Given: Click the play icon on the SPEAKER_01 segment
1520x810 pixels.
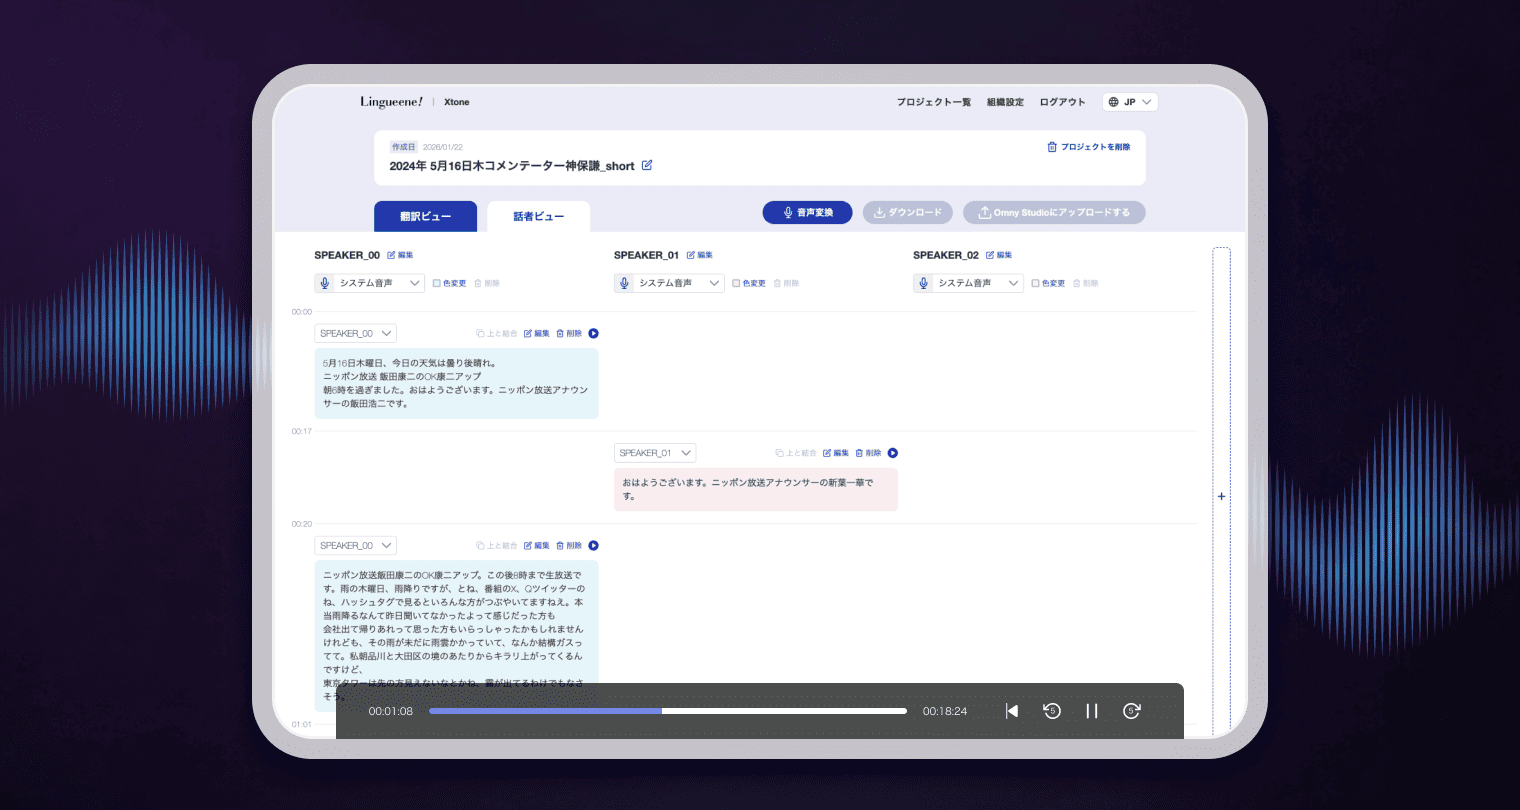Looking at the screenshot, I should [x=893, y=453].
